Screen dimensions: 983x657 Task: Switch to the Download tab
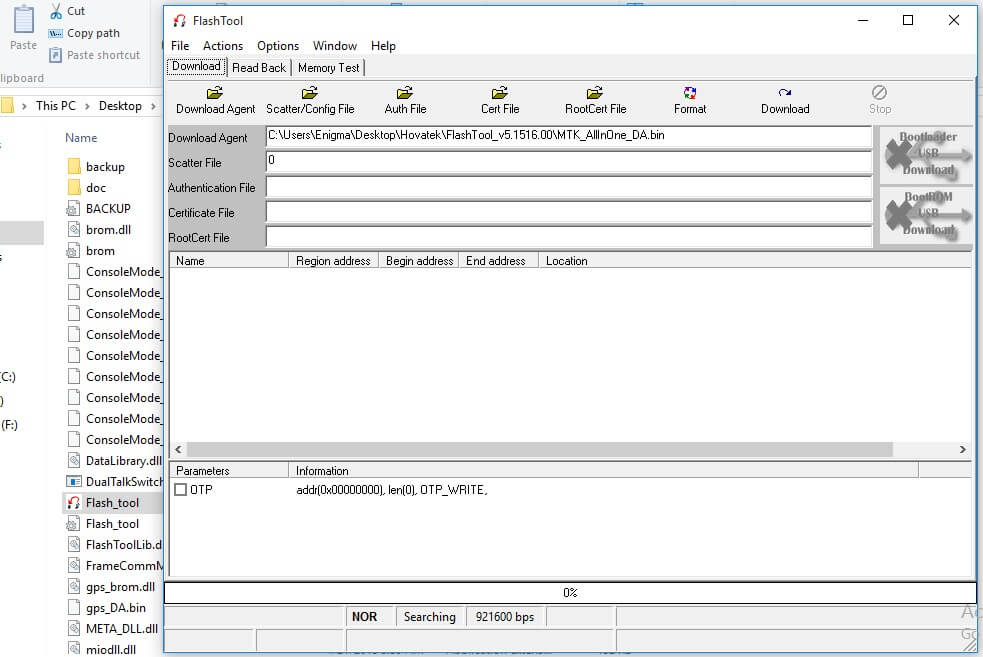(x=196, y=66)
